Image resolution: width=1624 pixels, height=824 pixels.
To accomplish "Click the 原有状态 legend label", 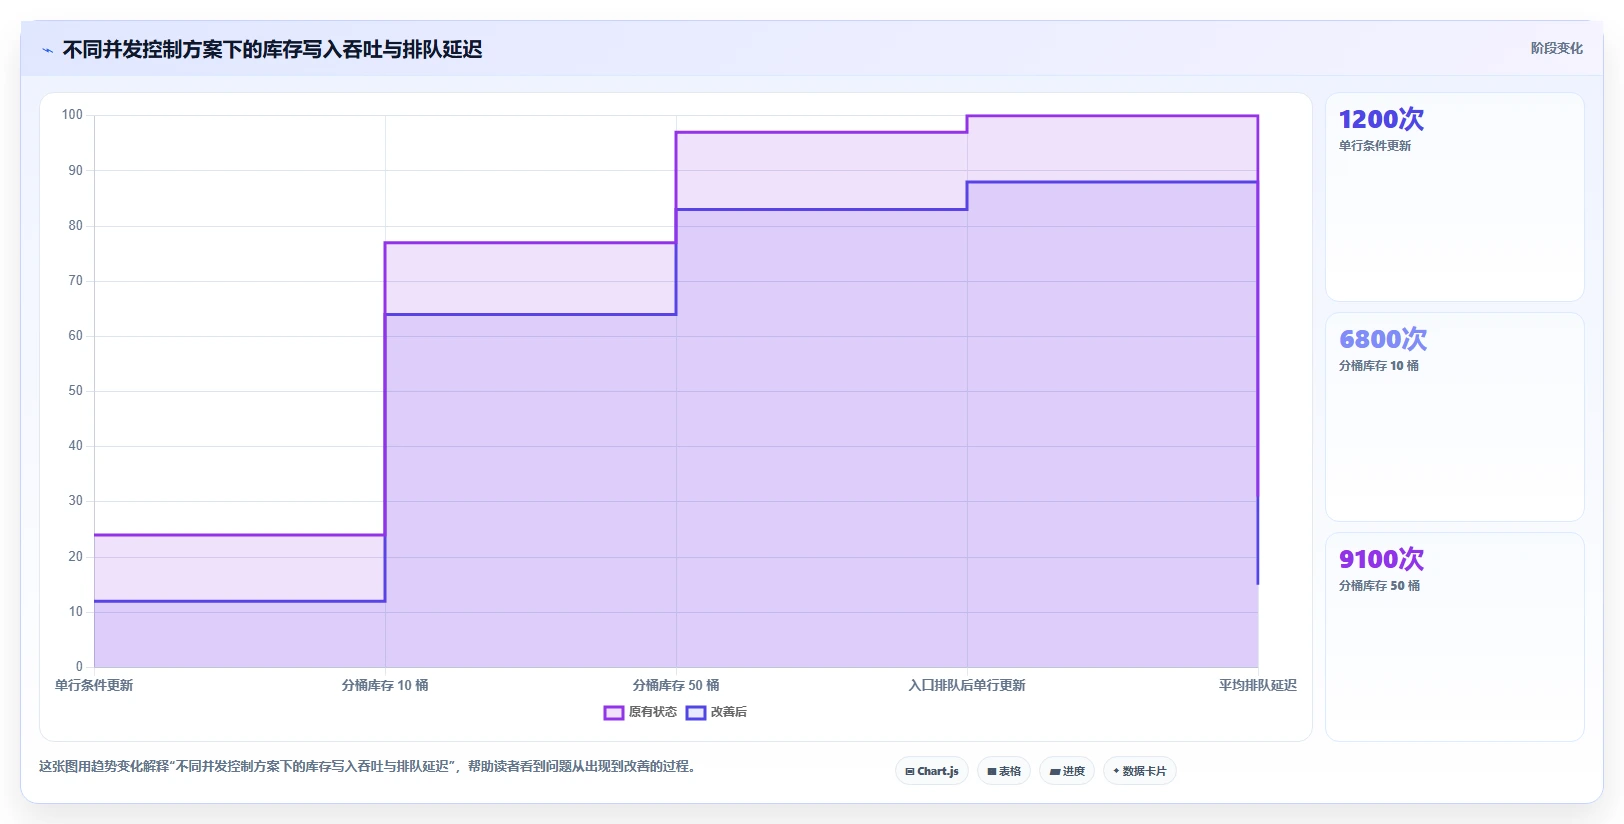I will click(653, 712).
